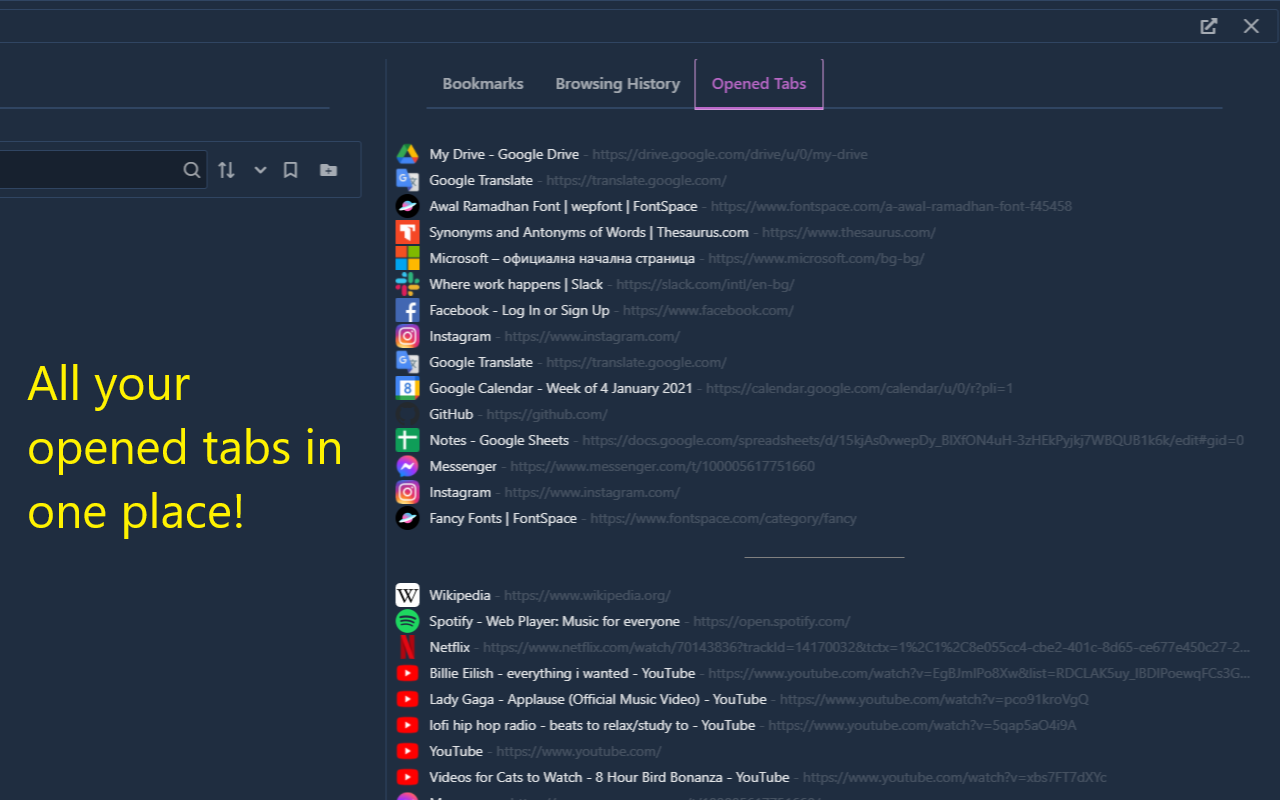Image resolution: width=1280 pixels, height=800 pixels.
Task: Click the search magnifier icon
Action: [x=192, y=170]
